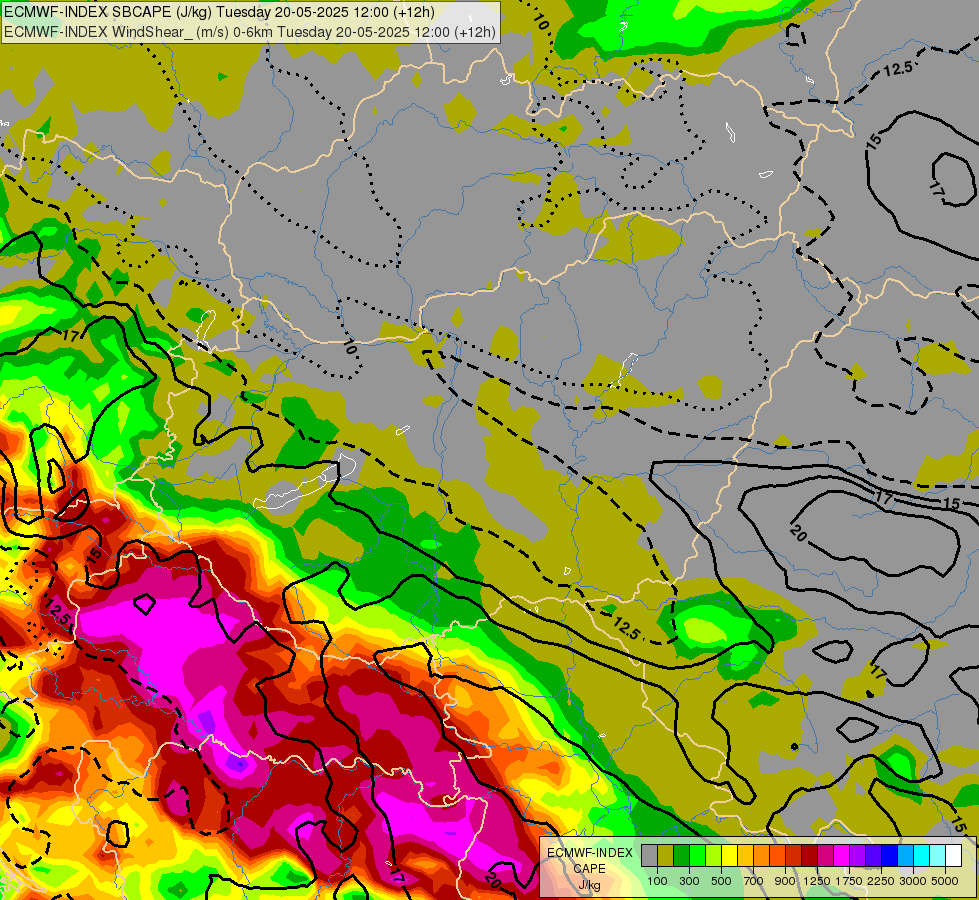Pick the dark green legend swatch

(681, 856)
